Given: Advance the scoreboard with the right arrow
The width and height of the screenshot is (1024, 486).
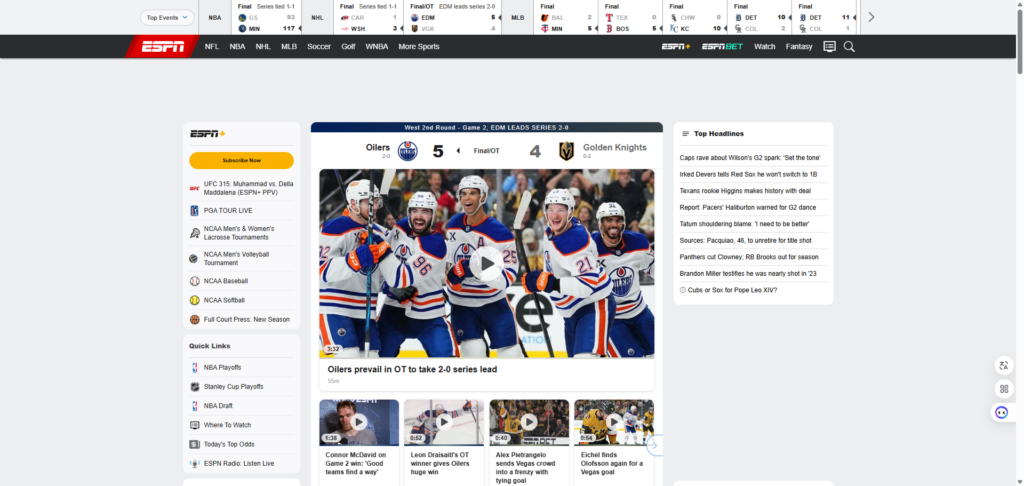Looking at the screenshot, I should coord(871,17).
